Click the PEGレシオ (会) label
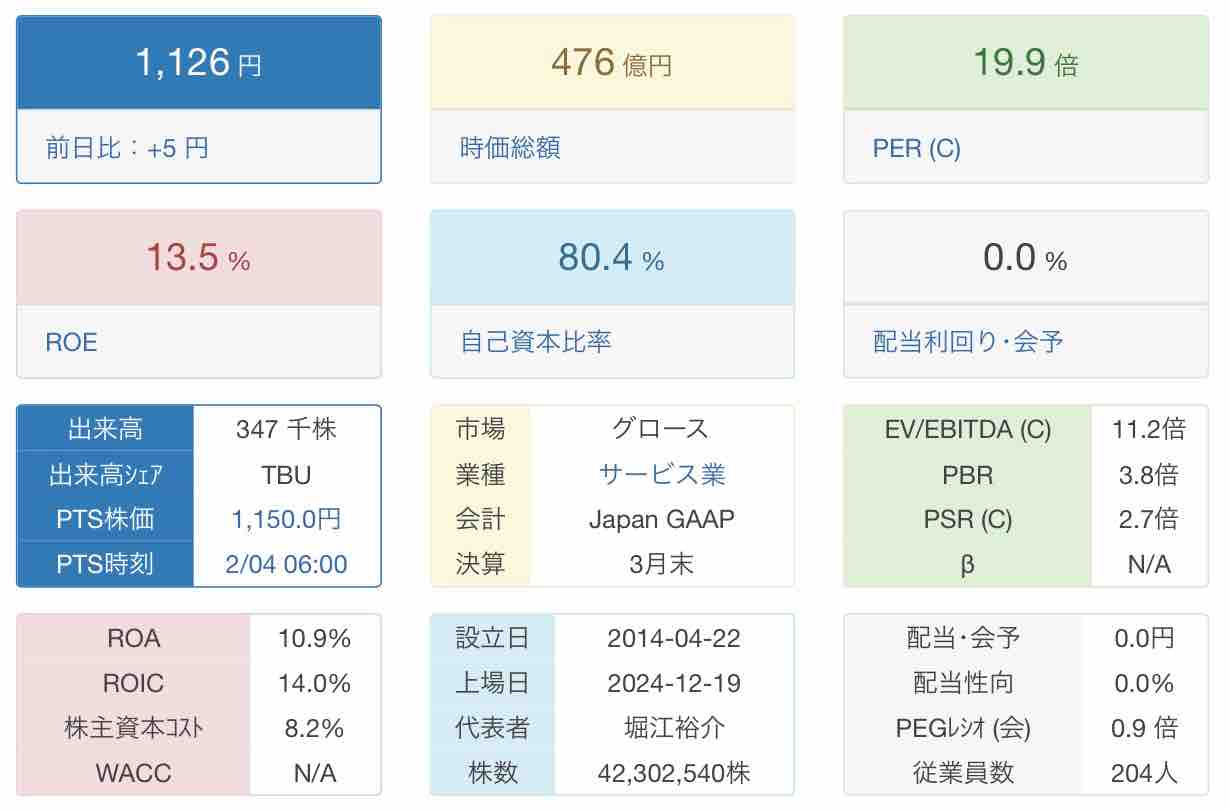Screen dimensions: 1229x810 (963, 728)
